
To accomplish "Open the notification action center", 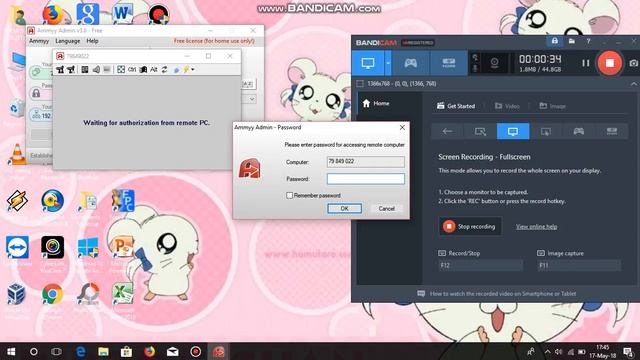I will pos(628,351).
